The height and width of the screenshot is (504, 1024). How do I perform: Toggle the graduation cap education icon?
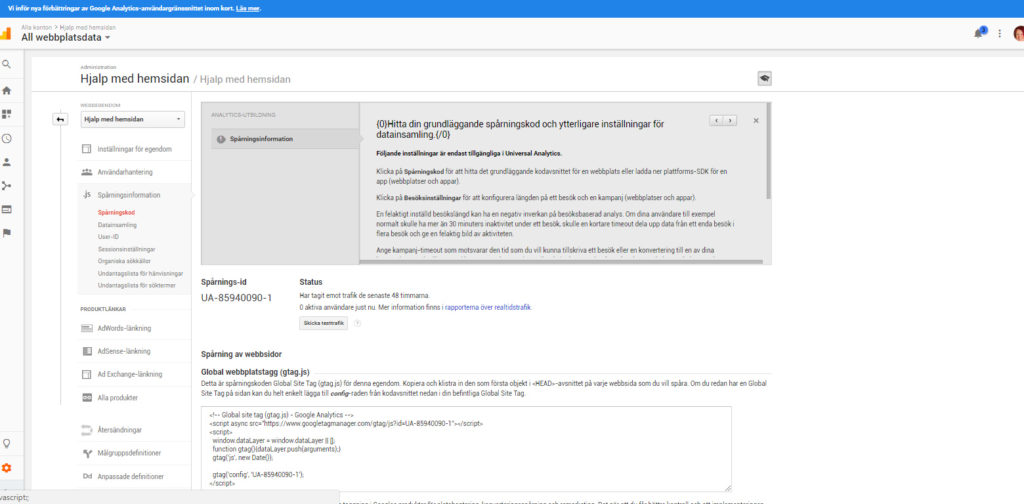click(x=764, y=78)
